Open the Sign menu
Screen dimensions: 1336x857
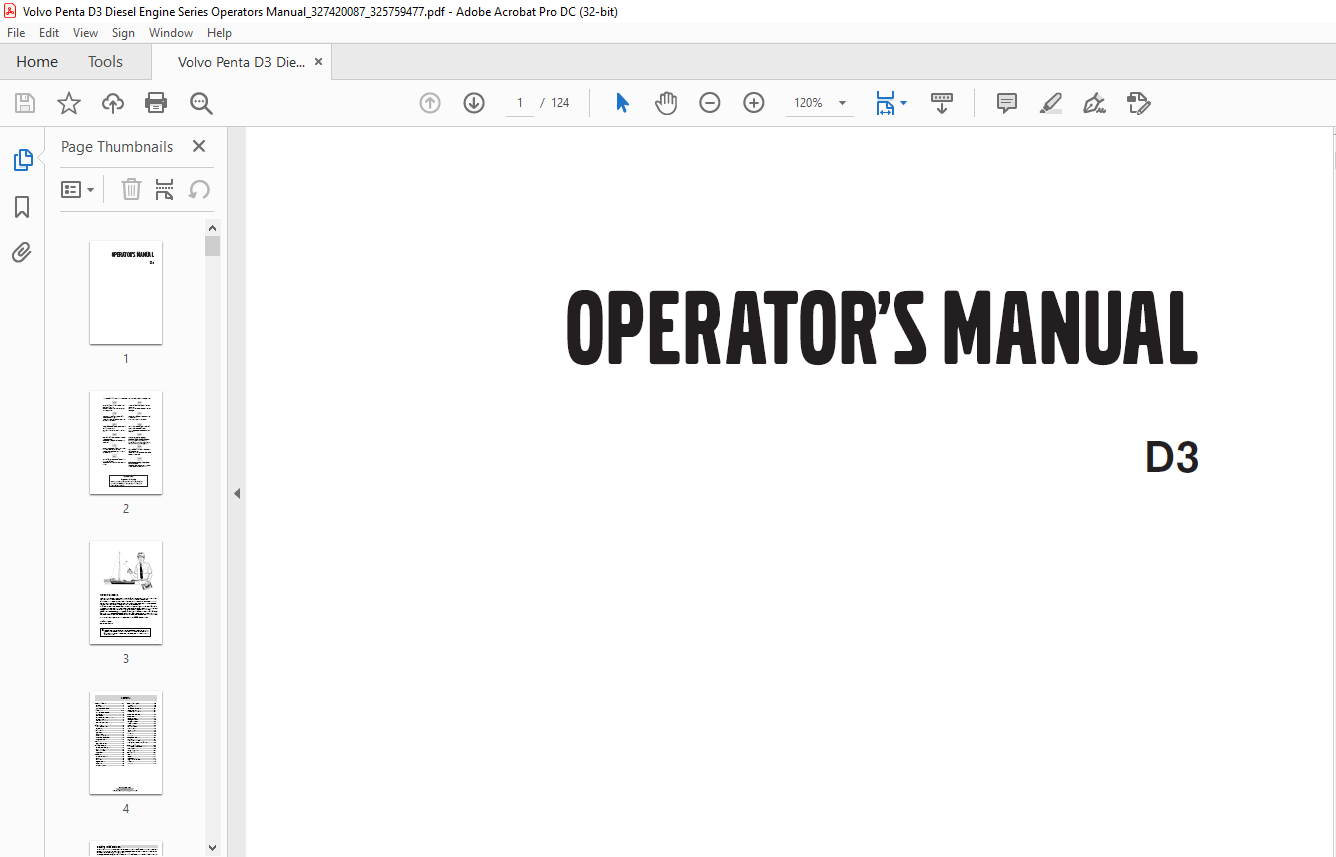(x=123, y=33)
